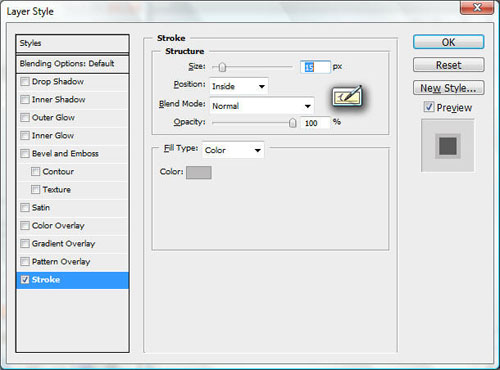This screenshot has height=370, width=500.
Task: Click the Opacity value field showing 100
Action: coord(315,123)
